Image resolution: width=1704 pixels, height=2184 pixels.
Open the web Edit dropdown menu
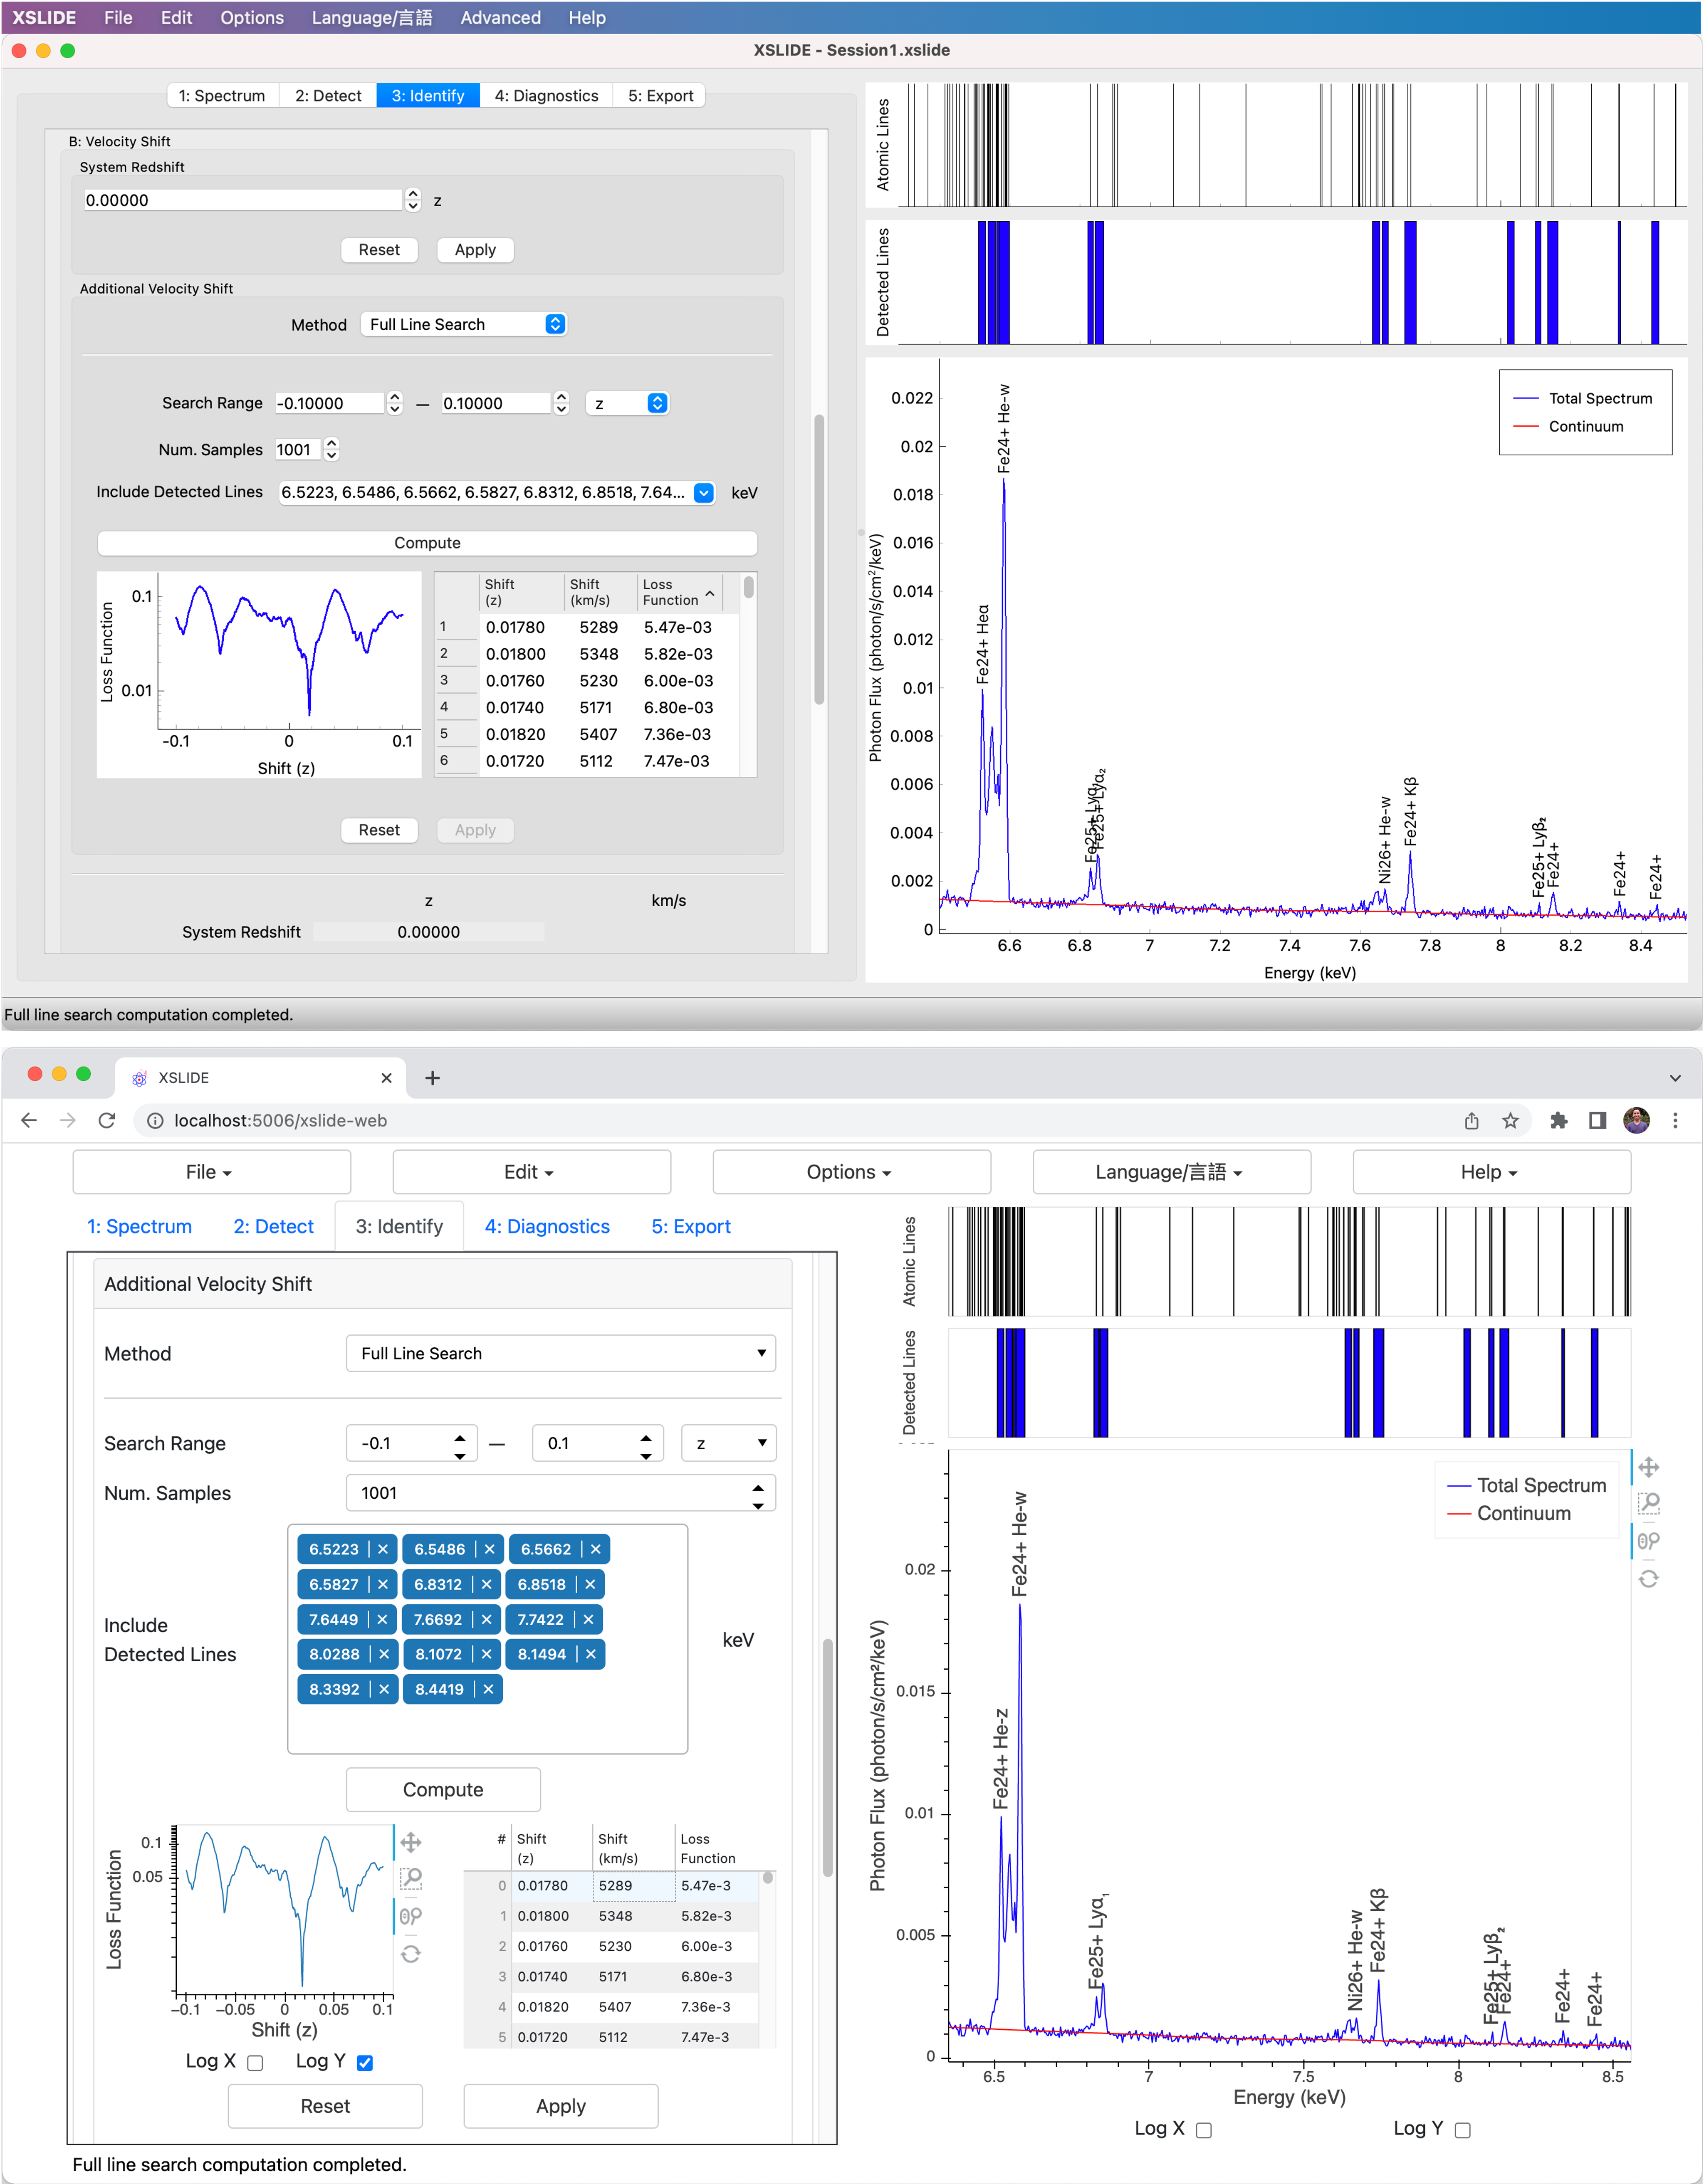pyautogui.click(x=531, y=1172)
